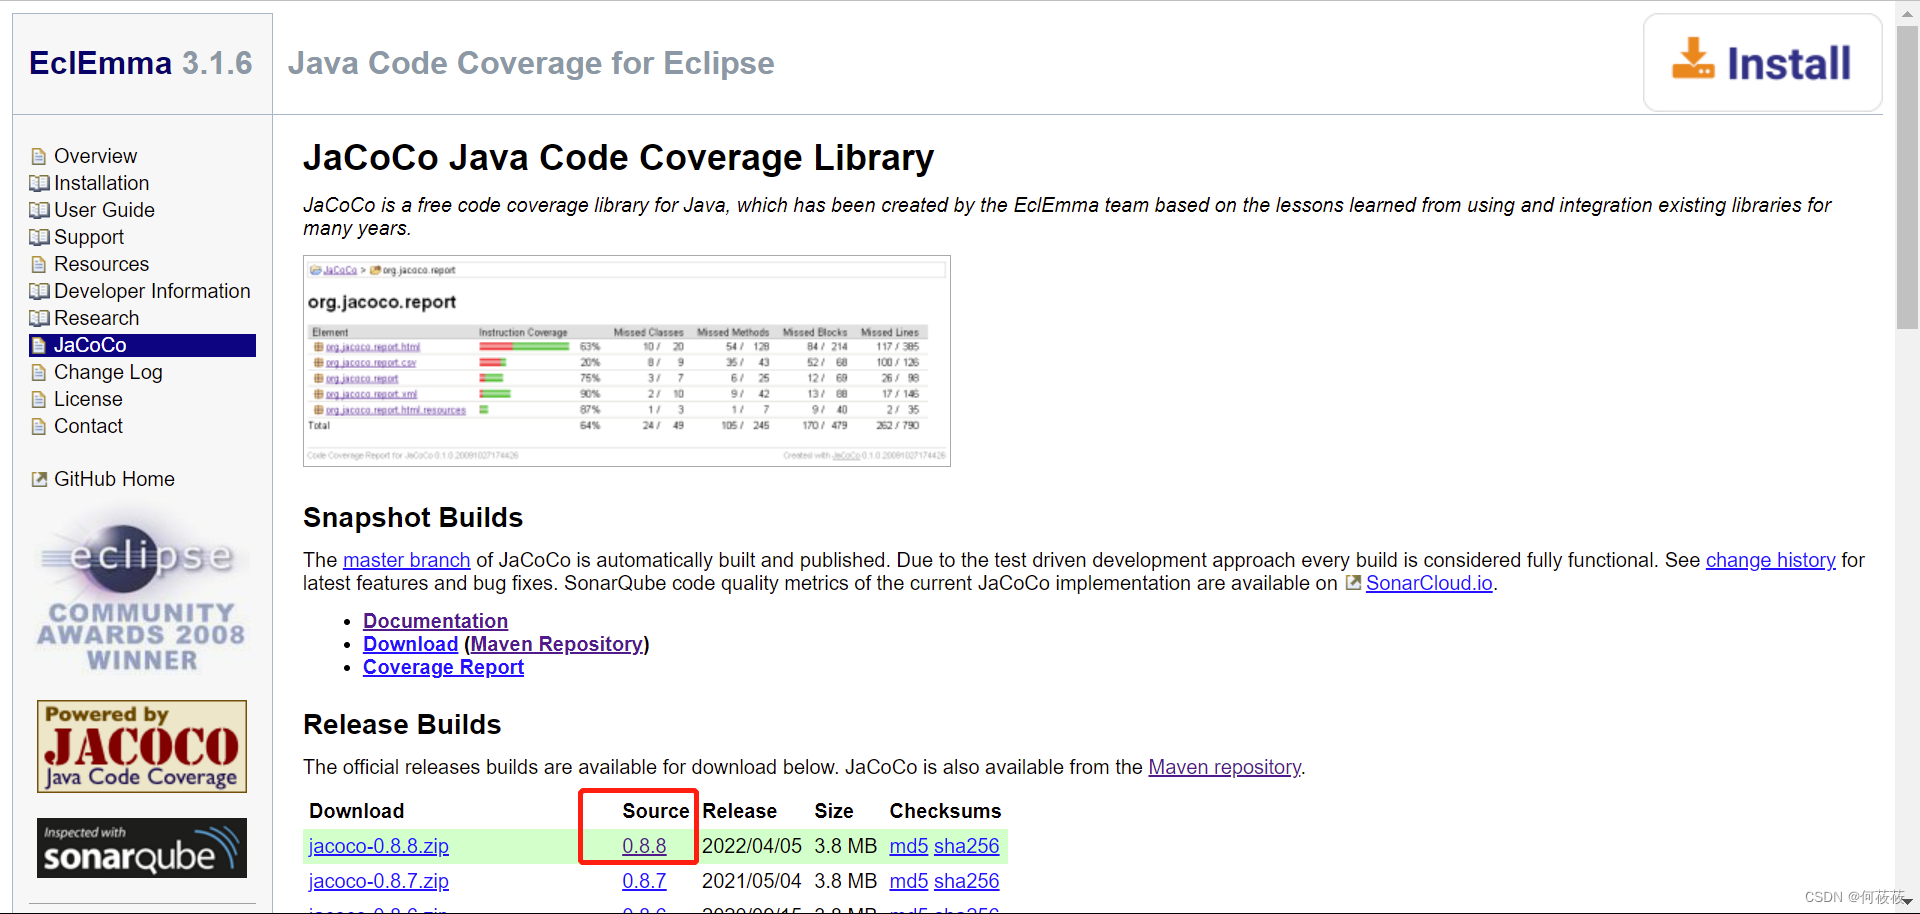This screenshot has height=914, width=1920.
Task: Download jacoco-0.8.7.zip
Action: (x=379, y=881)
